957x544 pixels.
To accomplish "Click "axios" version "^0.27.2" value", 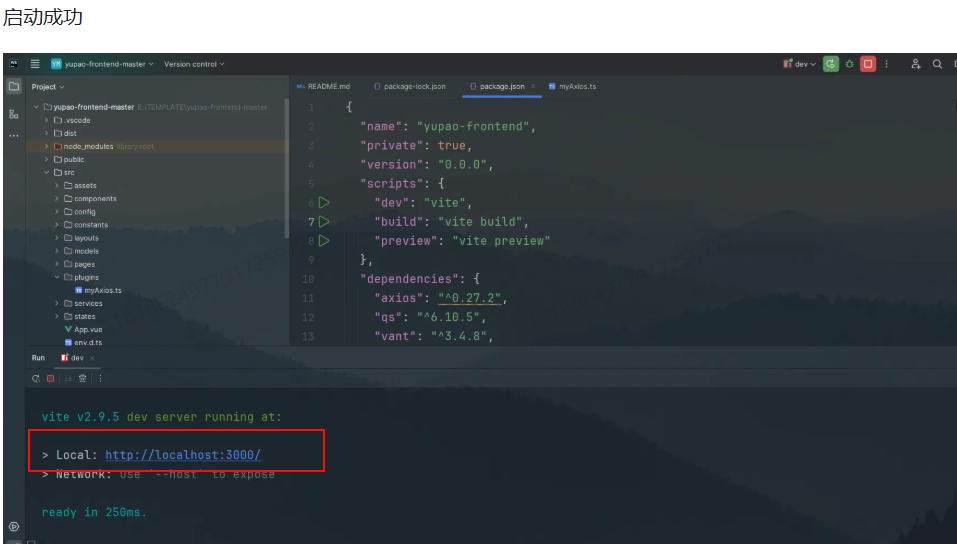I will [469, 298].
